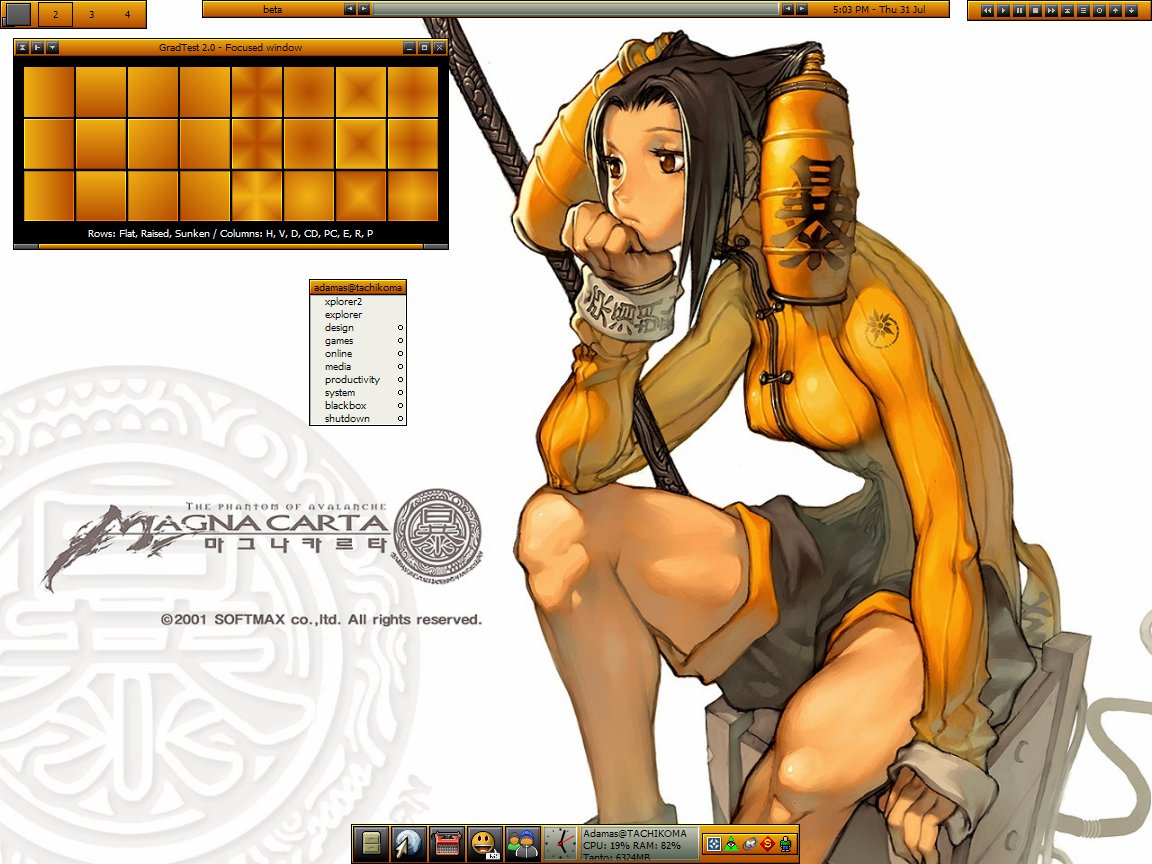The width and height of the screenshot is (1152, 864).
Task: Open the red typewriter icon in dock
Action: point(446,843)
